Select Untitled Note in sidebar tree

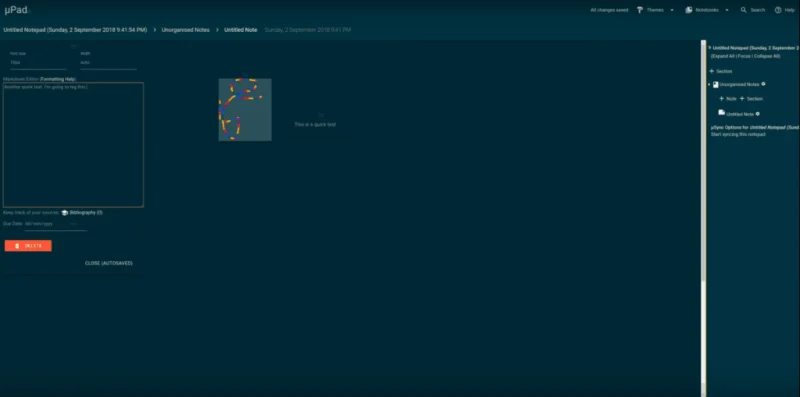(740, 114)
